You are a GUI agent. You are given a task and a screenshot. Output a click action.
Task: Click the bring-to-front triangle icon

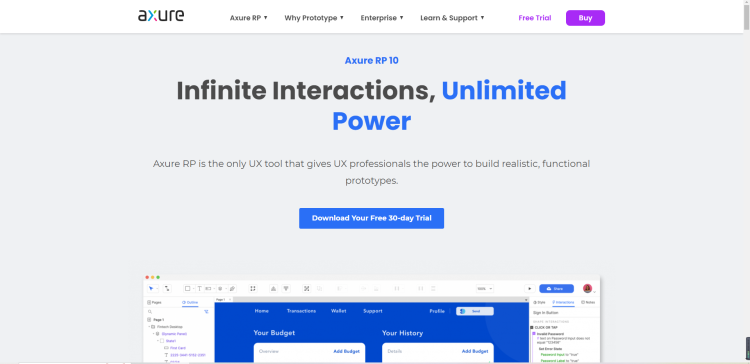click(x=273, y=288)
